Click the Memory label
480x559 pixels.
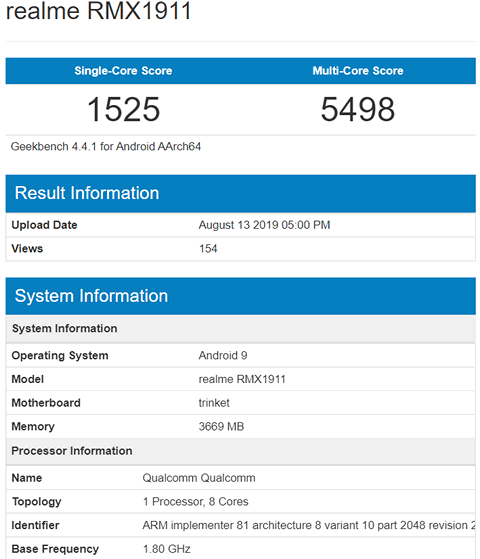[x=33, y=426]
